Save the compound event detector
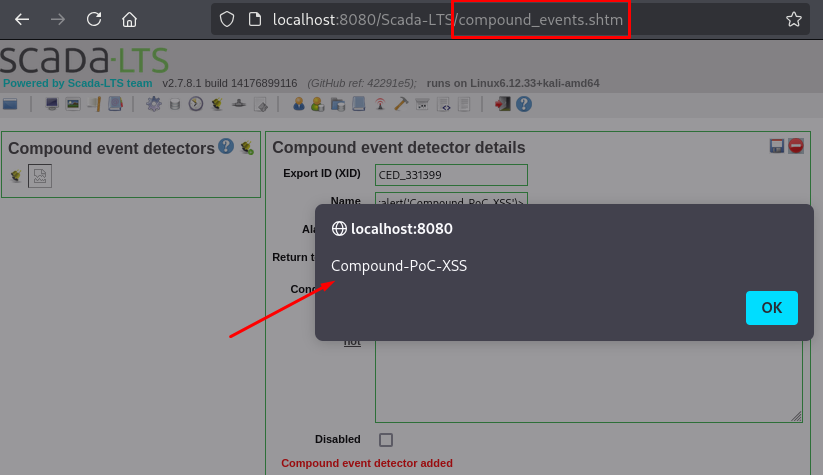This screenshot has height=475, width=823. 777,146
